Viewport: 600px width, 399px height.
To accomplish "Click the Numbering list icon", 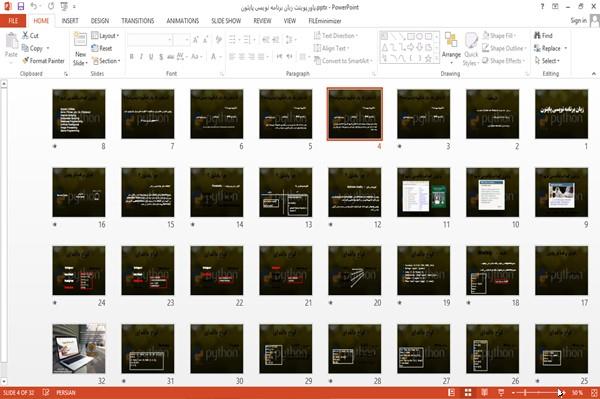I will point(247,40).
